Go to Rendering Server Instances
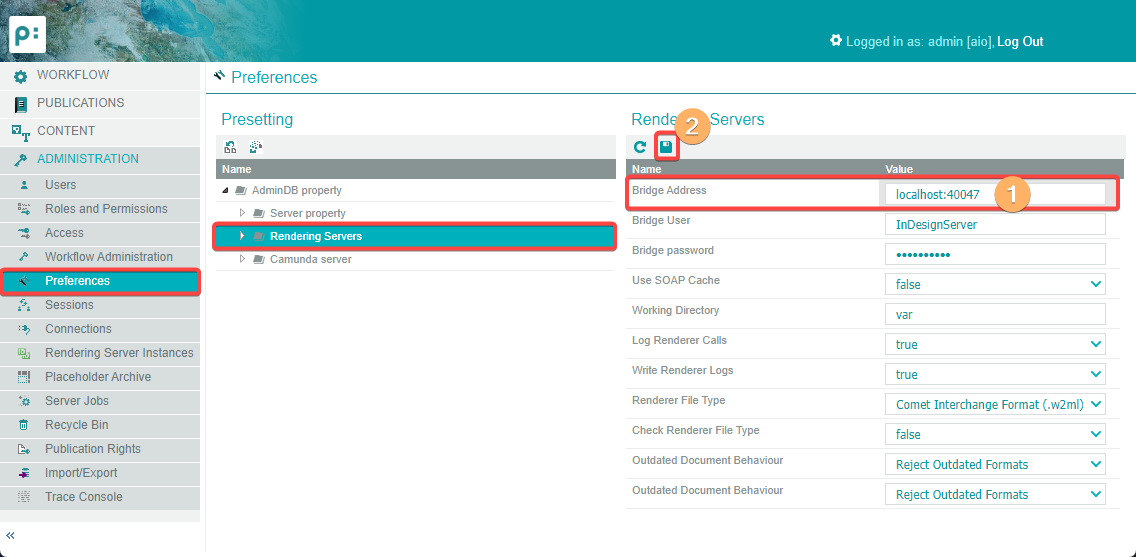The image size is (1136, 557). (119, 353)
